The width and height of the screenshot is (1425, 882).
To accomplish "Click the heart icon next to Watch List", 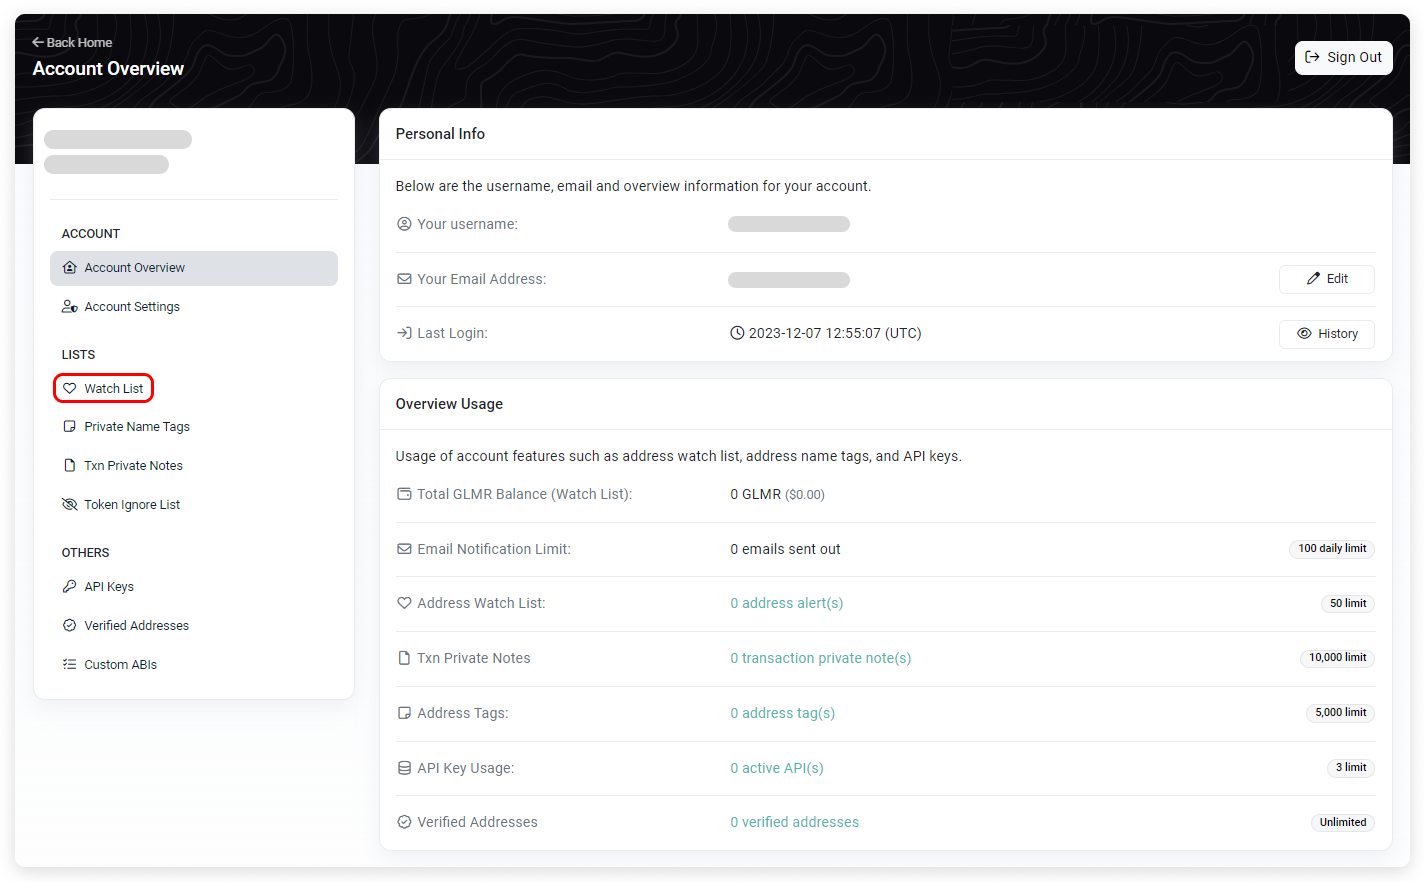I will coord(70,388).
